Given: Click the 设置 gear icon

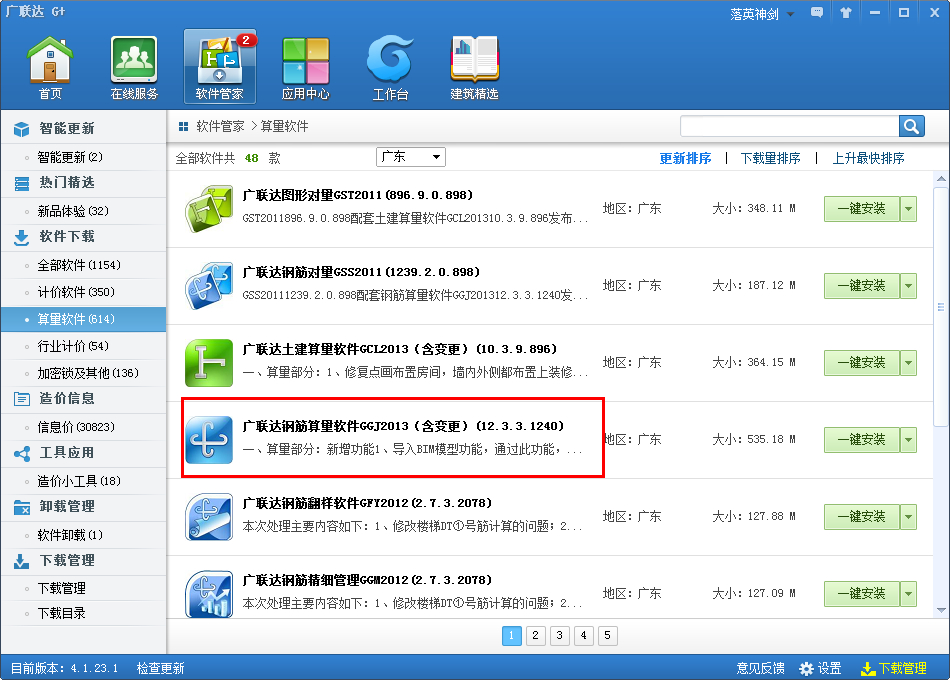Looking at the screenshot, I should [806, 668].
